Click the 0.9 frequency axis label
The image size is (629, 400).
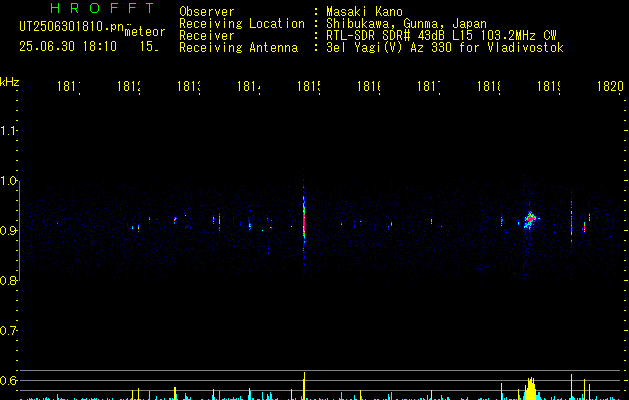[8, 231]
